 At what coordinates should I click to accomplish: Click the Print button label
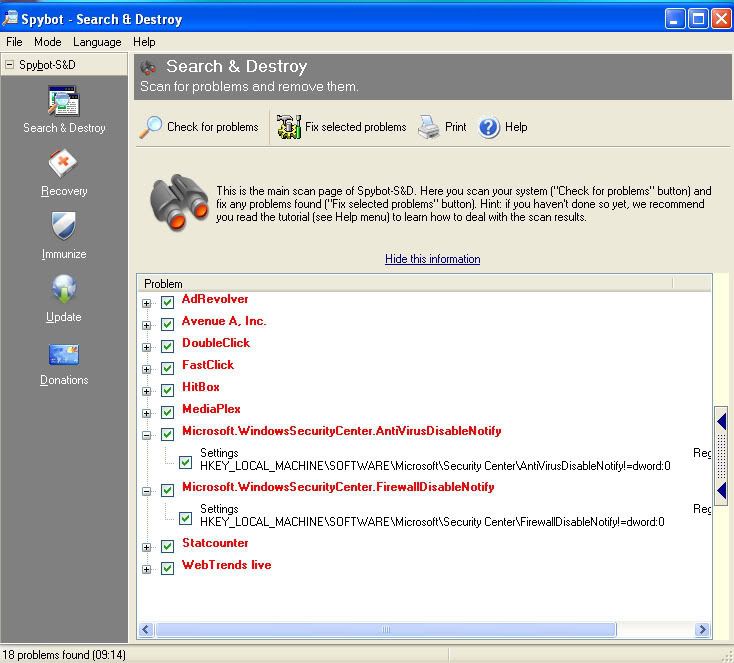point(455,127)
